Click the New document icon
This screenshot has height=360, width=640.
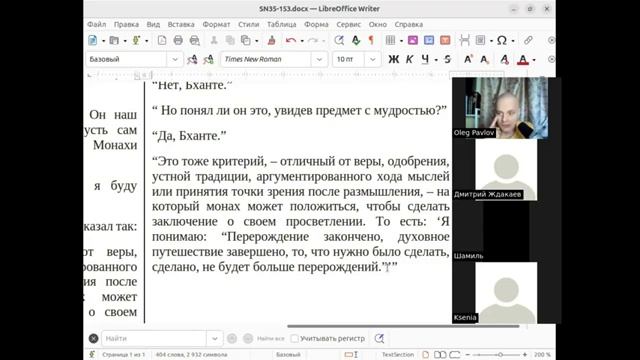coord(93,40)
